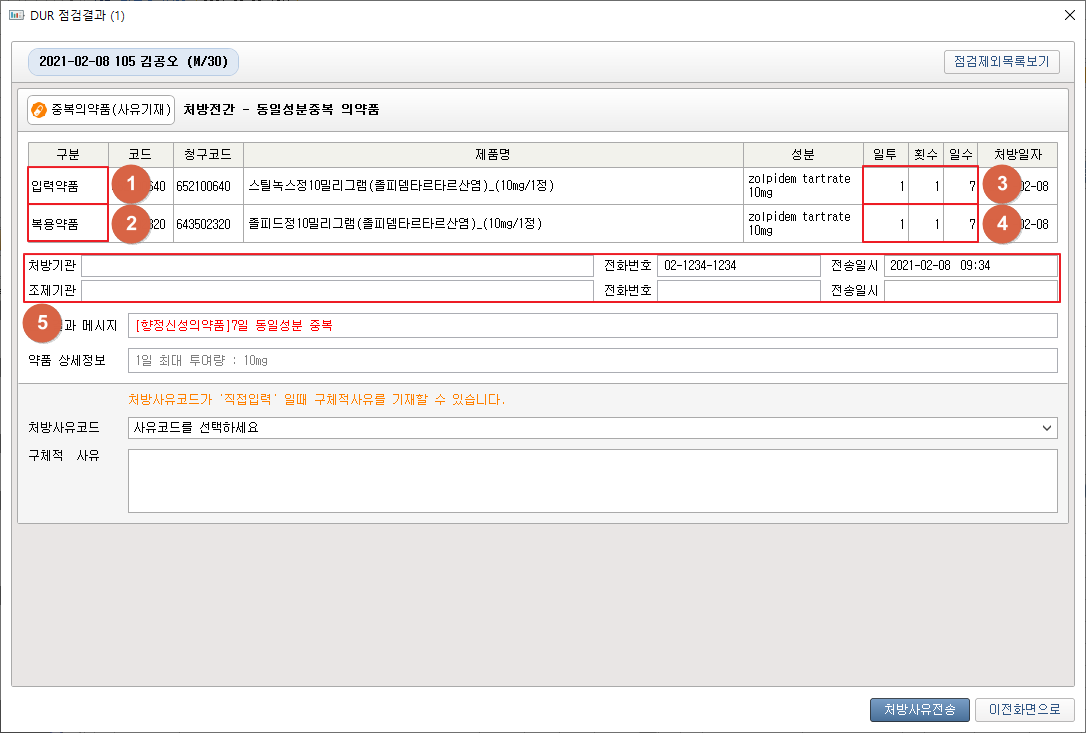Open 점검제외목록보기 list
The height and width of the screenshot is (733, 1086).
pos(1001,61)
